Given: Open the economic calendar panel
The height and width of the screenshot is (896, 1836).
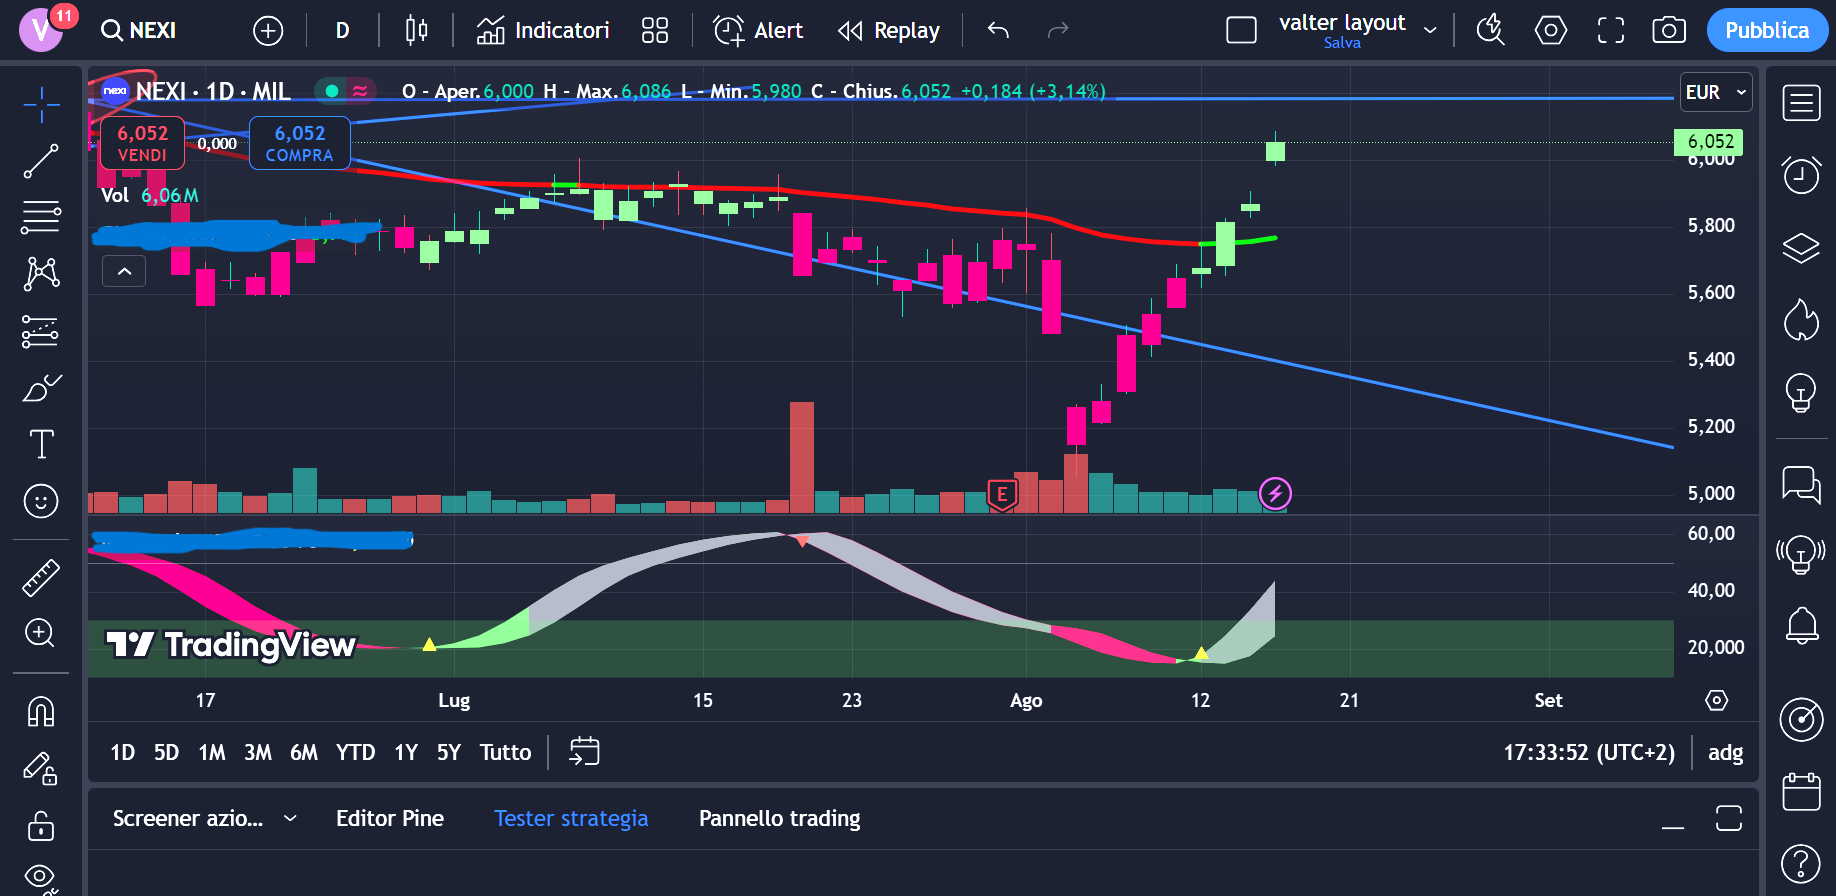Looking at the screenshot, I should (x=1801, y=791).
